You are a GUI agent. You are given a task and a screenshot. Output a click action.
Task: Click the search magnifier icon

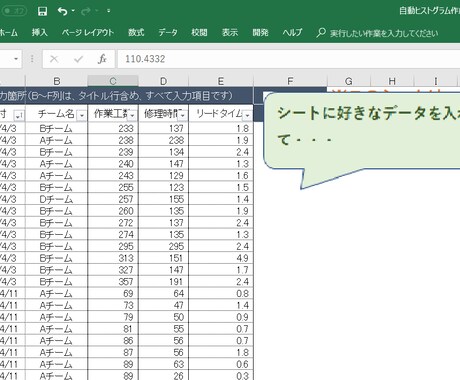click(321, 32)
